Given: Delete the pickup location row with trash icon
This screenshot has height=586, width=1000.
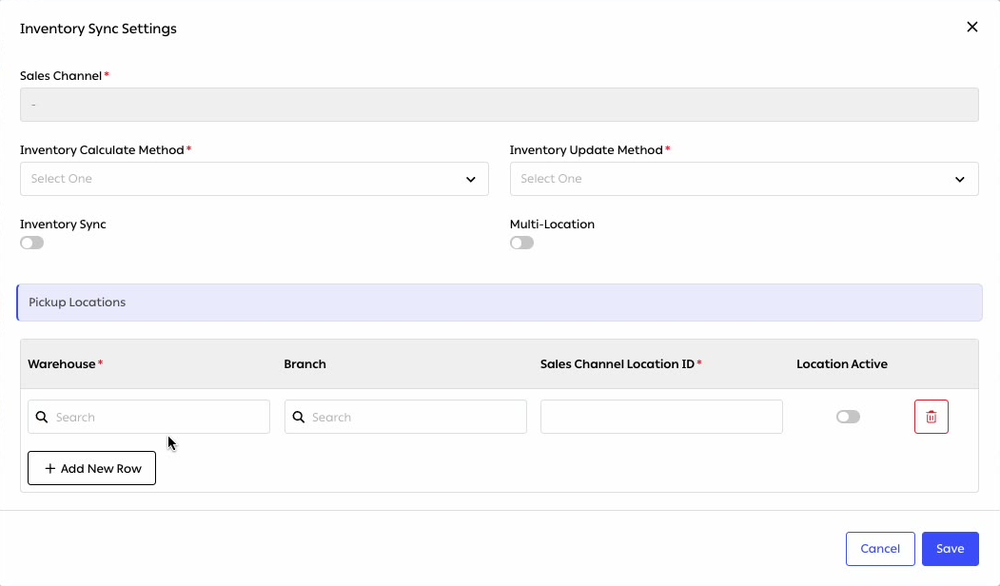Looking at the screenshot, I should point(931,416).
